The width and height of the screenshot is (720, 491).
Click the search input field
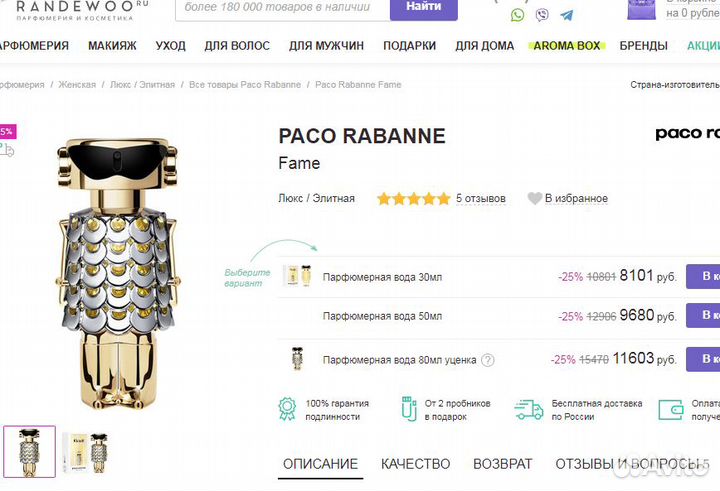[x=282, y=9]
